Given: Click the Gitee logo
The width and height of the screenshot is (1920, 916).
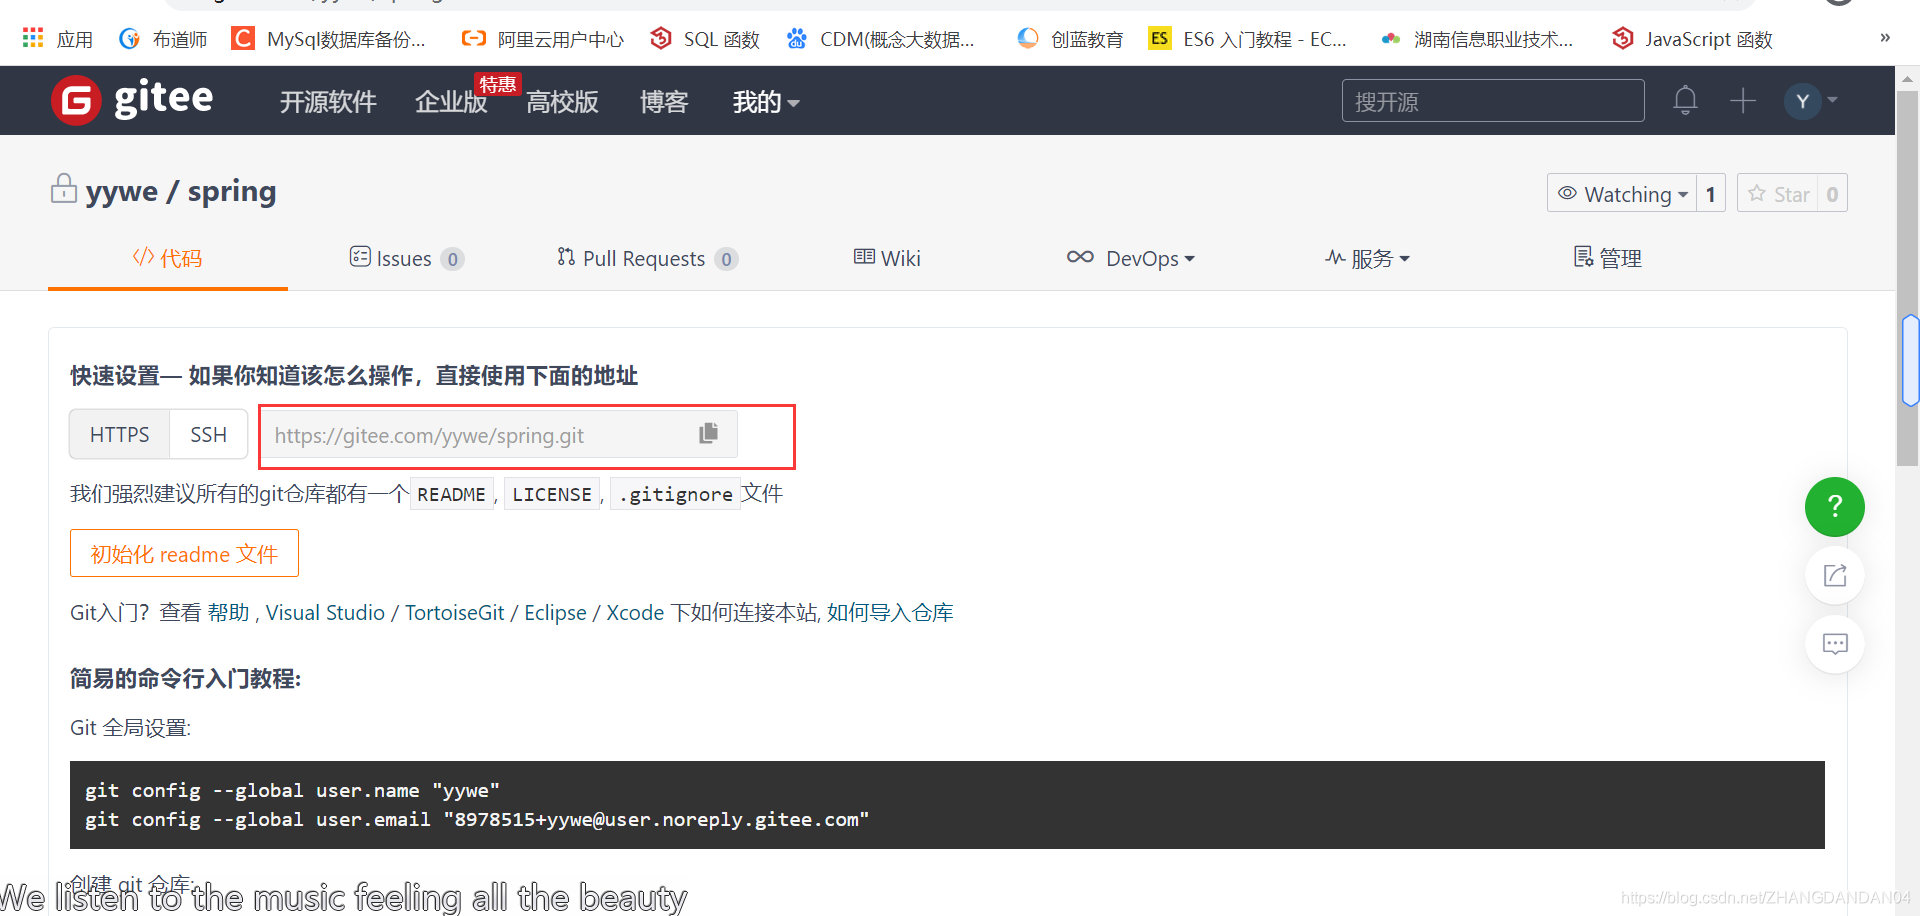Looking at the screenshot, I should (x=132, y=100).
